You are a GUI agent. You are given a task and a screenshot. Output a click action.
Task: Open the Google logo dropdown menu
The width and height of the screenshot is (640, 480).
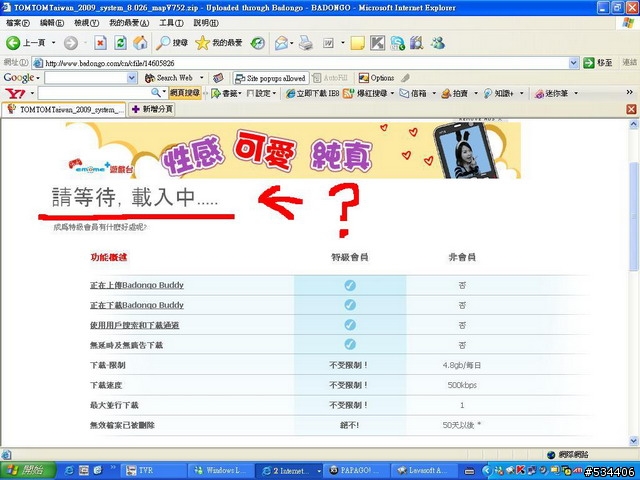point(21,78)
